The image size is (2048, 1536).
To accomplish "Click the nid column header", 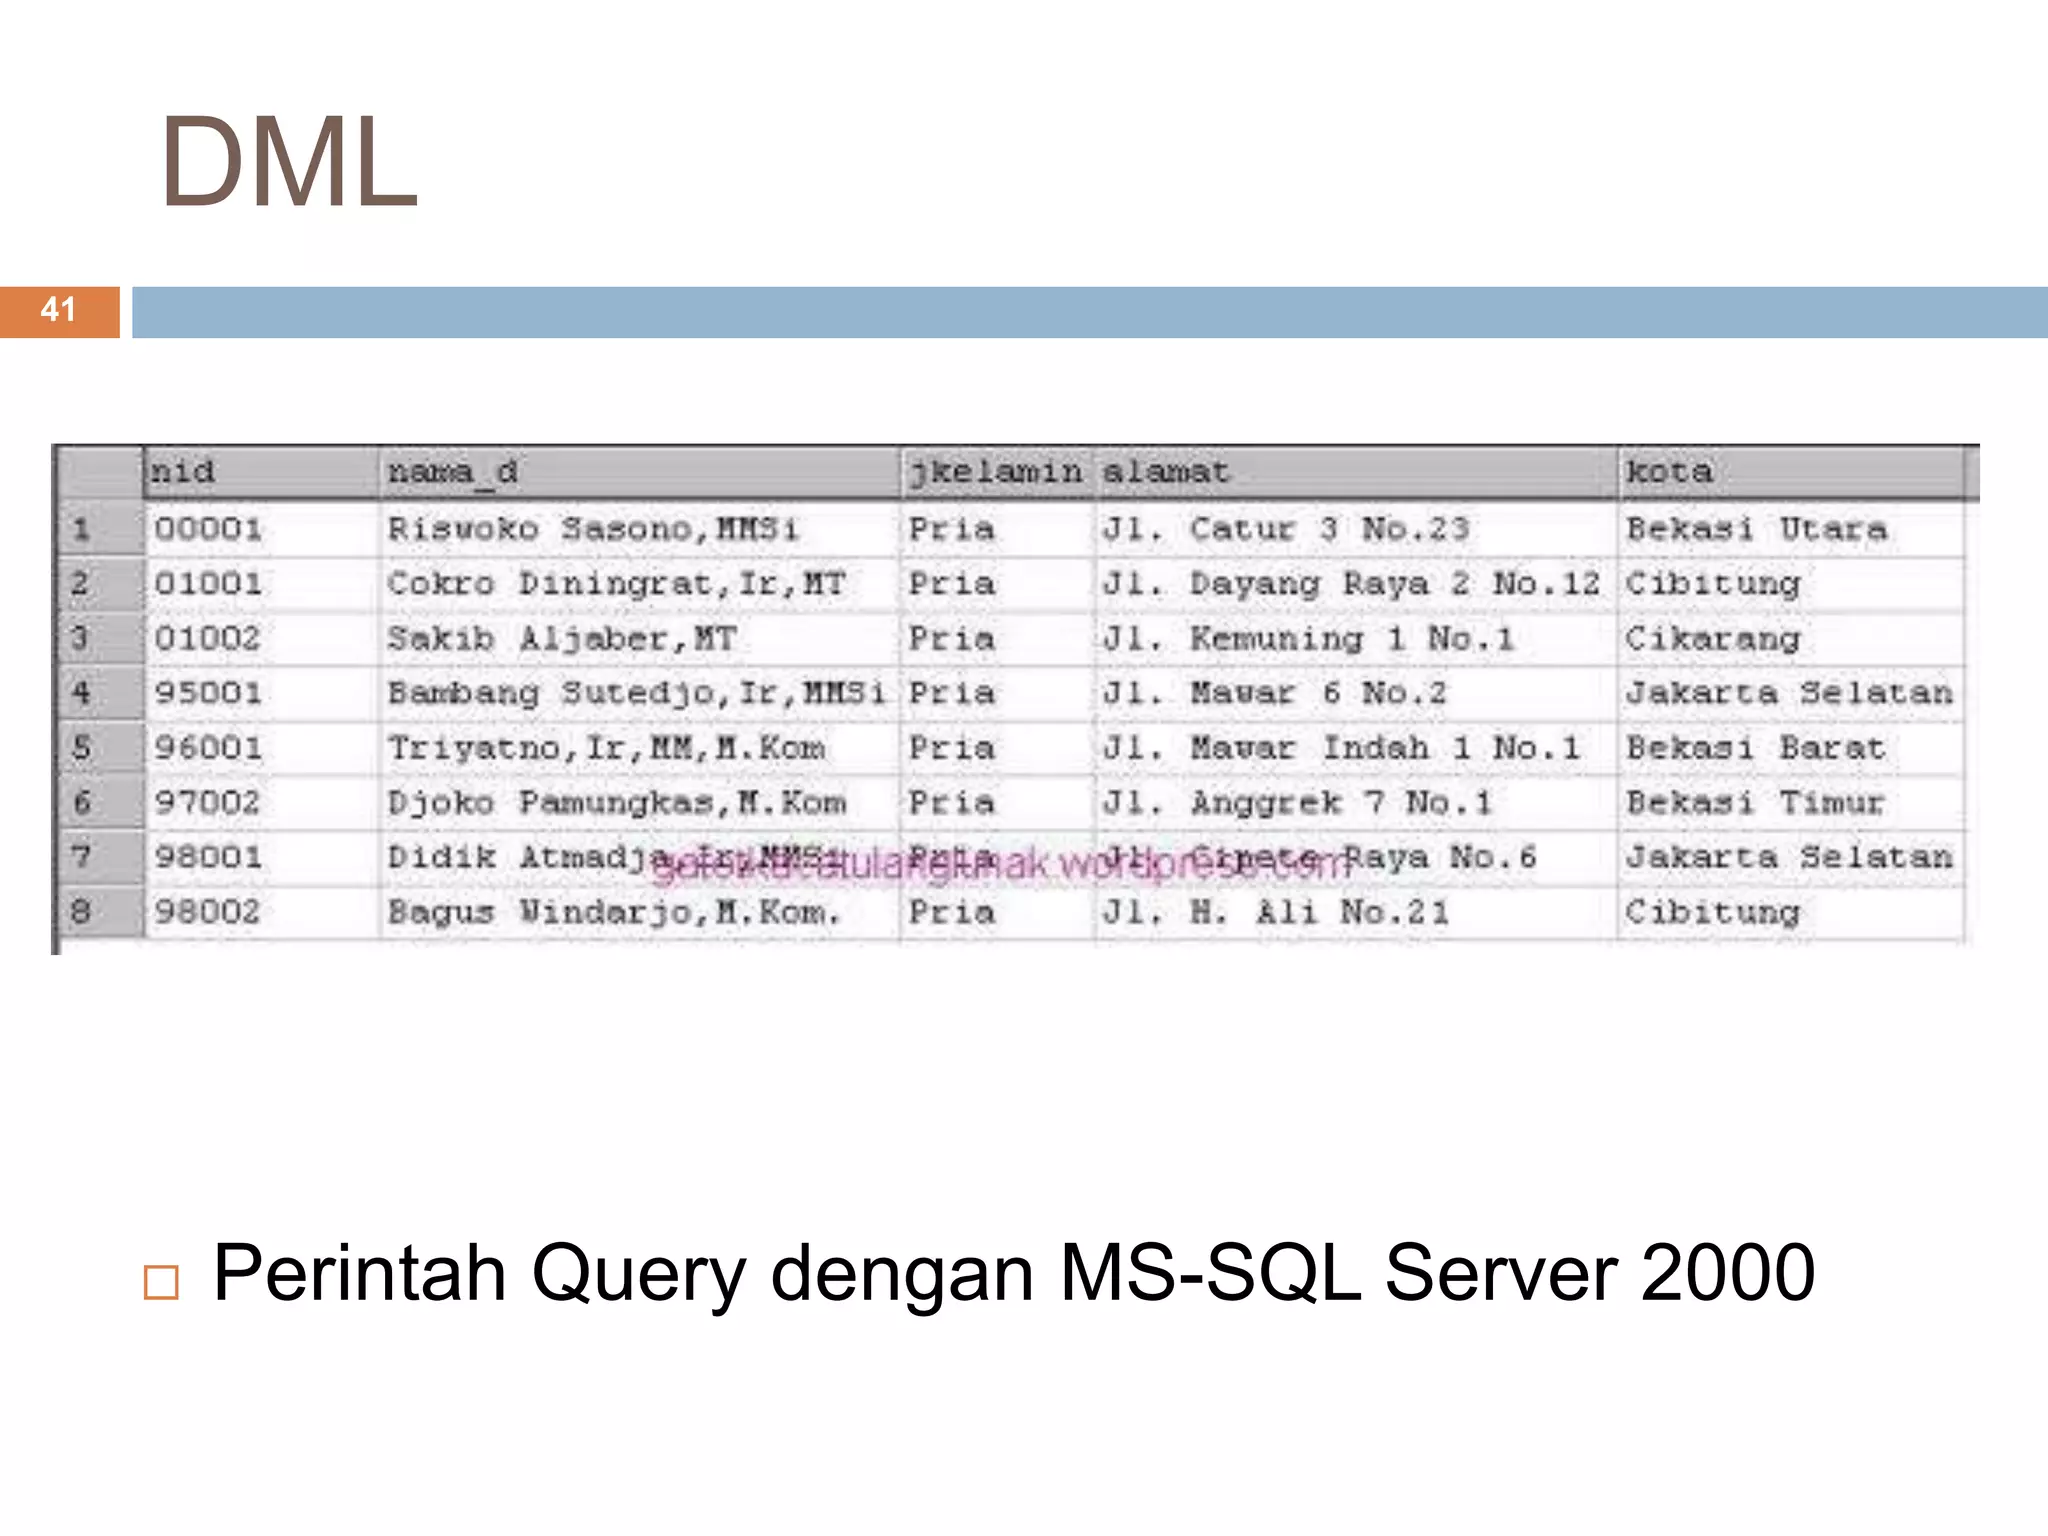I will 262,472.
